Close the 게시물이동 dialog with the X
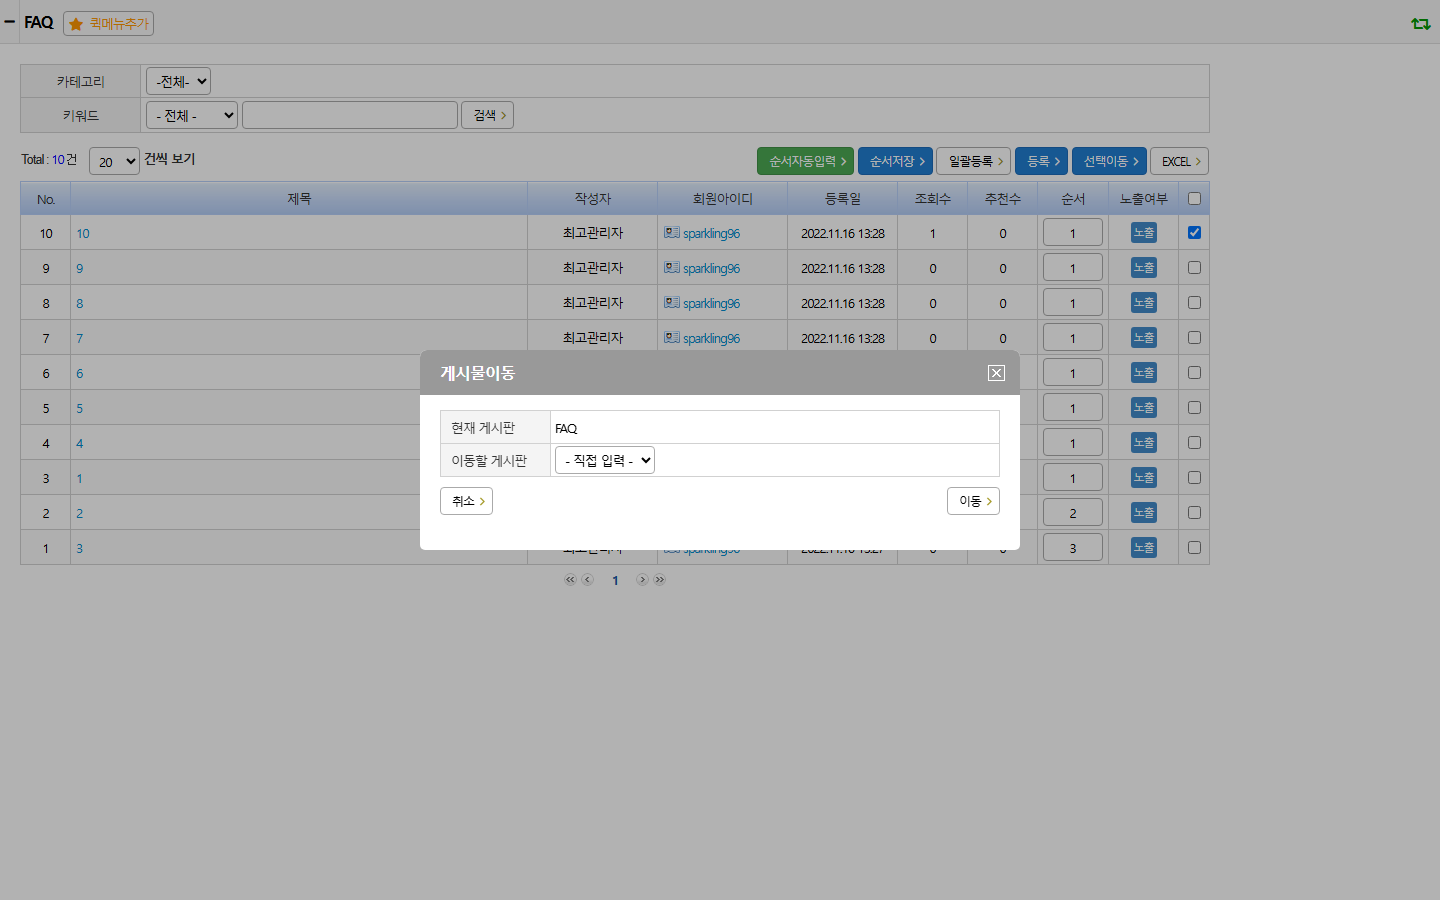Image resolution: width=1440 pixels, height=900 pixels. pos(996,373)
